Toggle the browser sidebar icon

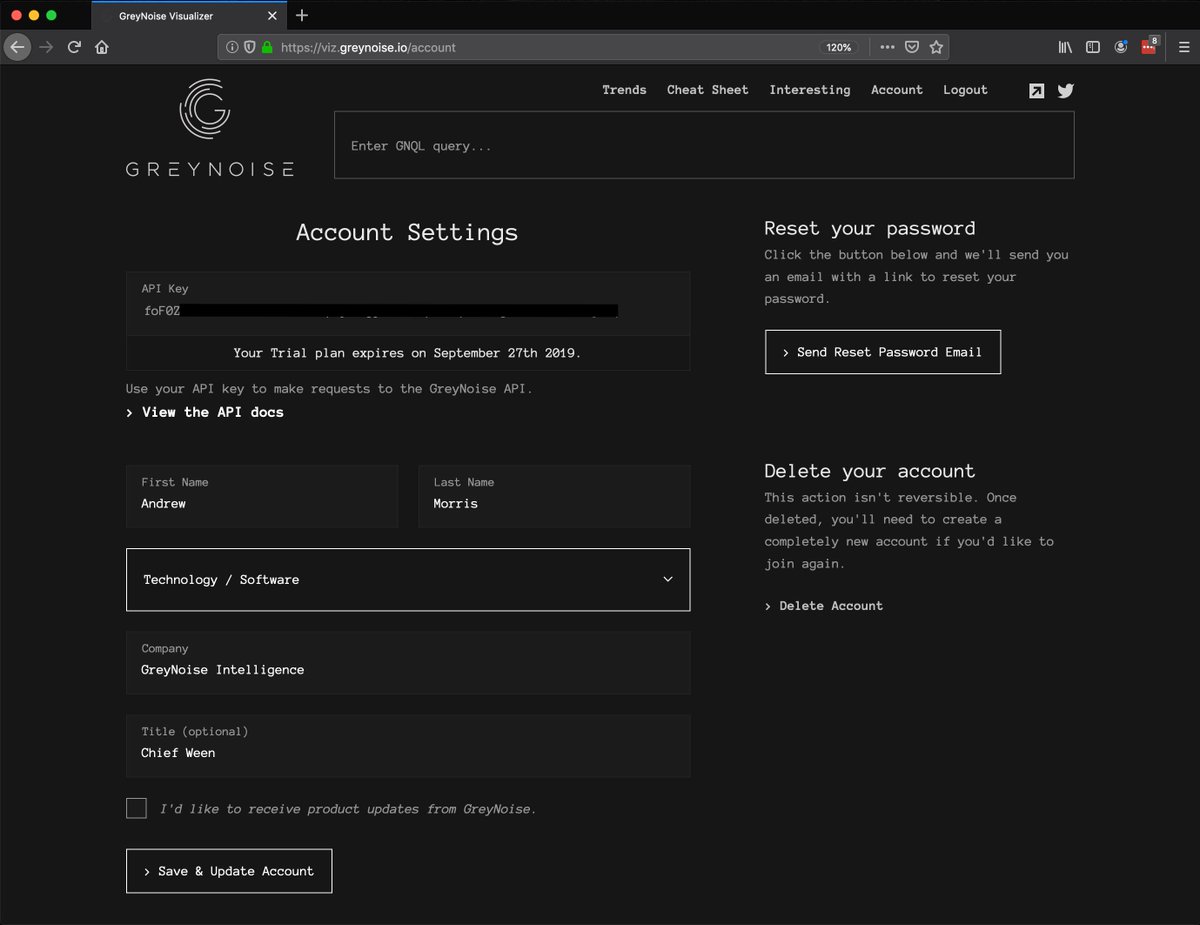pos(1093,47)
